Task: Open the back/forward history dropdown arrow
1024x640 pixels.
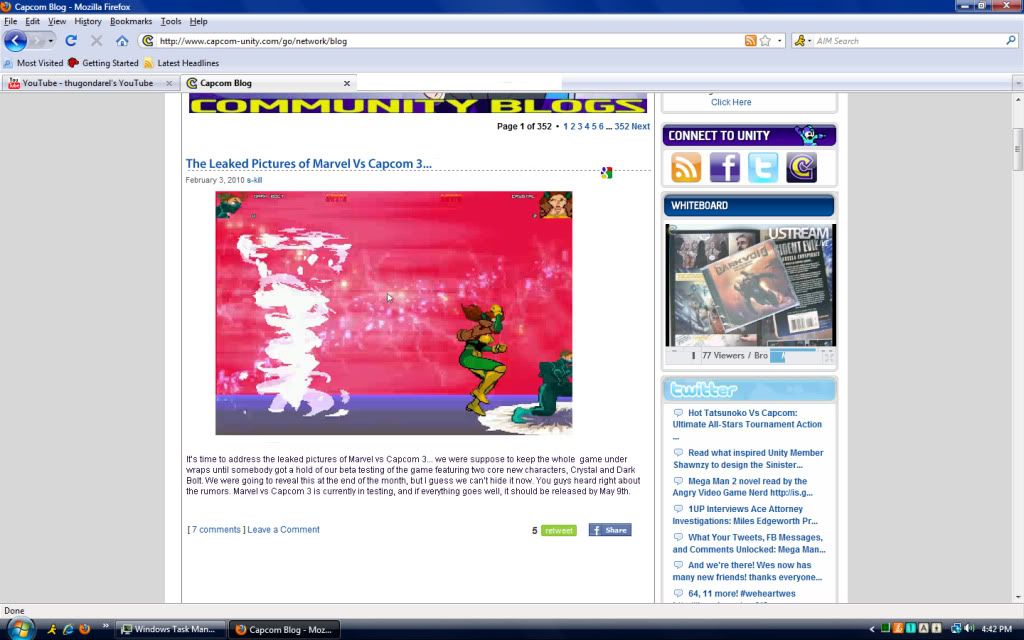Action: tap(51, 40)
